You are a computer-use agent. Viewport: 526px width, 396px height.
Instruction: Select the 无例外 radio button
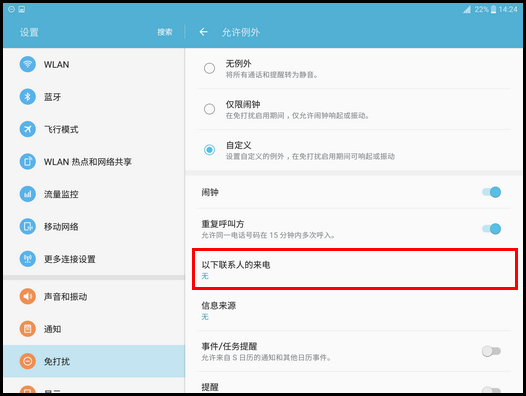(x=209, y=68)
